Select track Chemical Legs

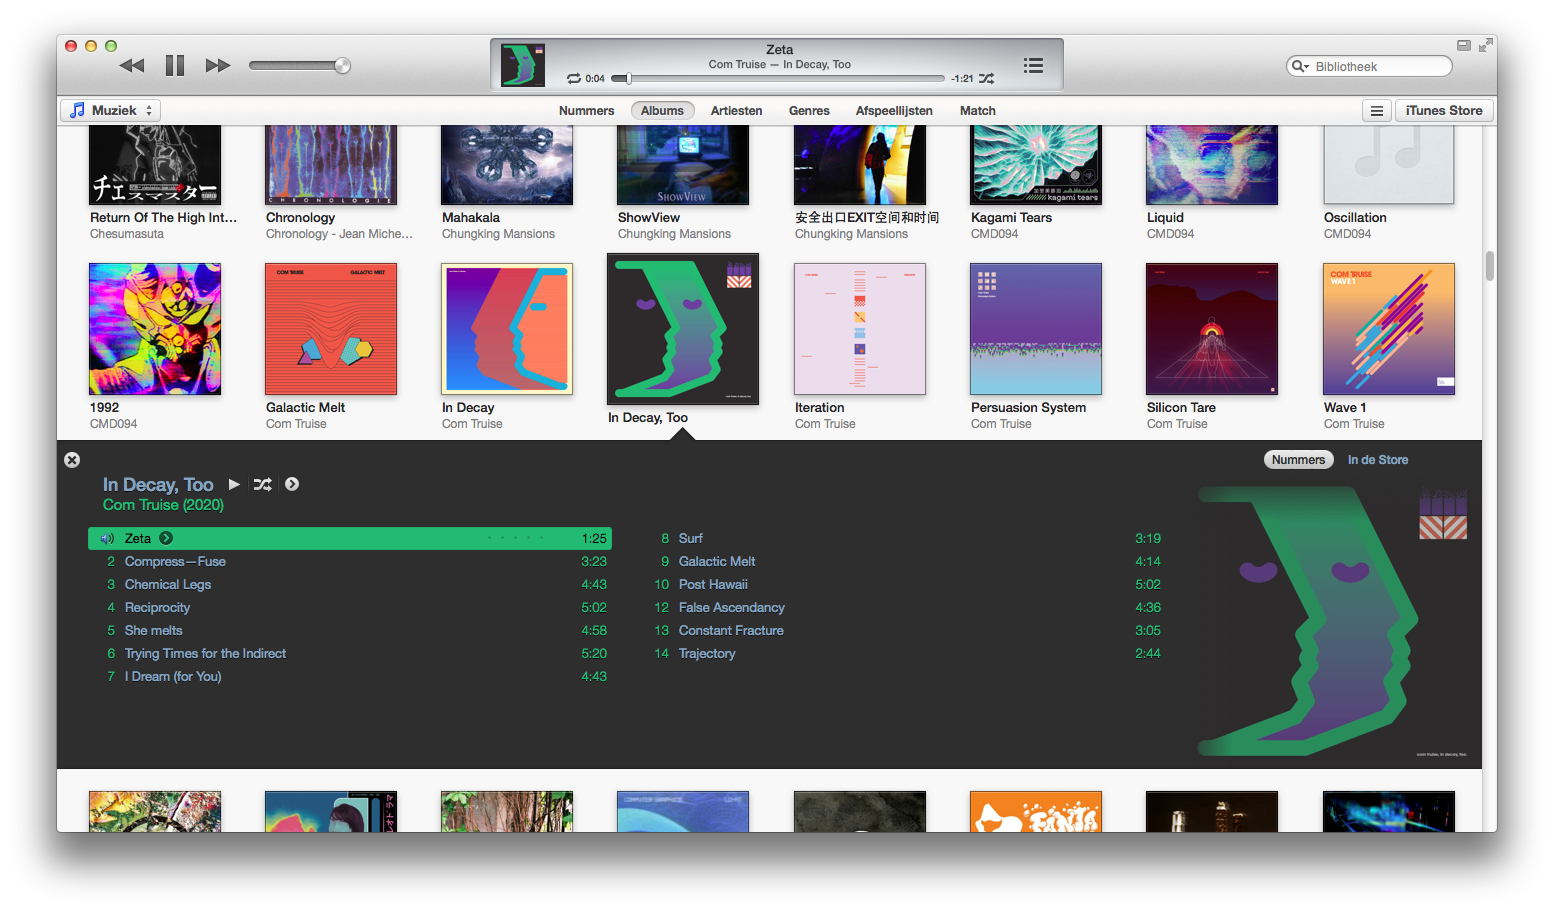click(x=350, y=584)
